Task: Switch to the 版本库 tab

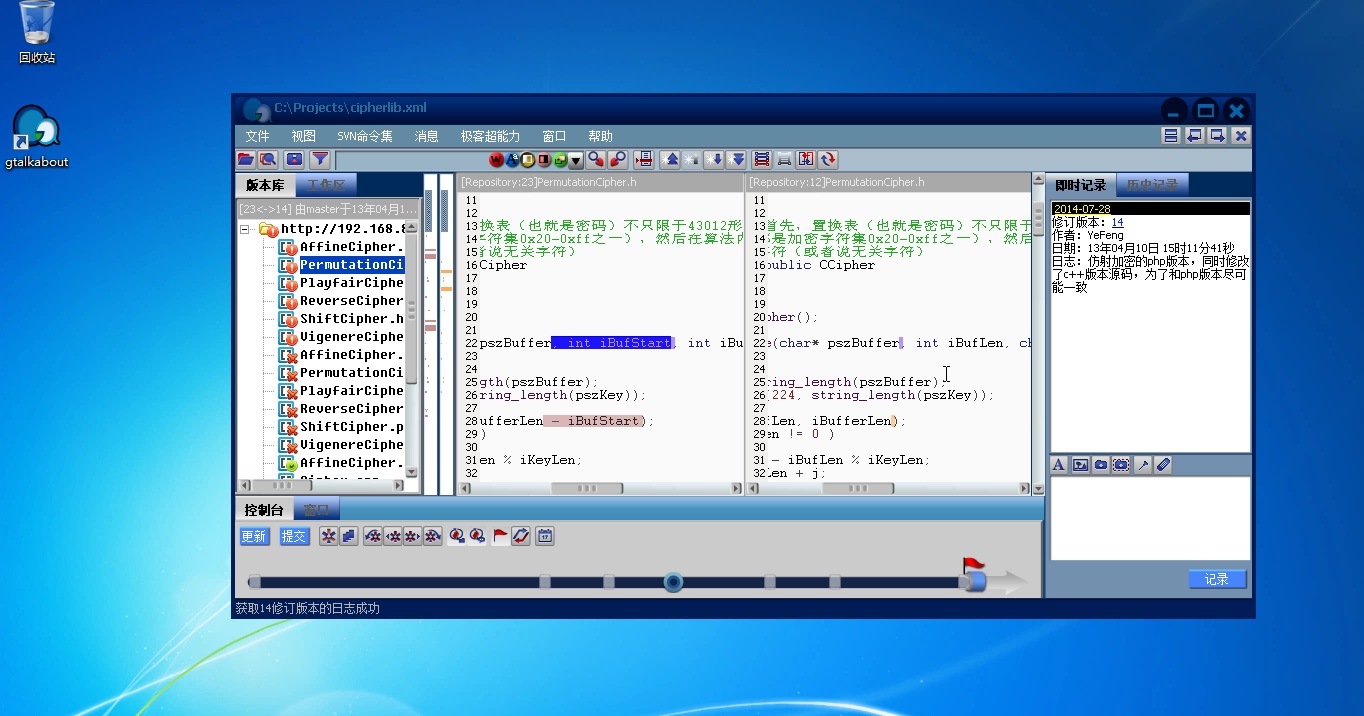Action: click(265, 185)
